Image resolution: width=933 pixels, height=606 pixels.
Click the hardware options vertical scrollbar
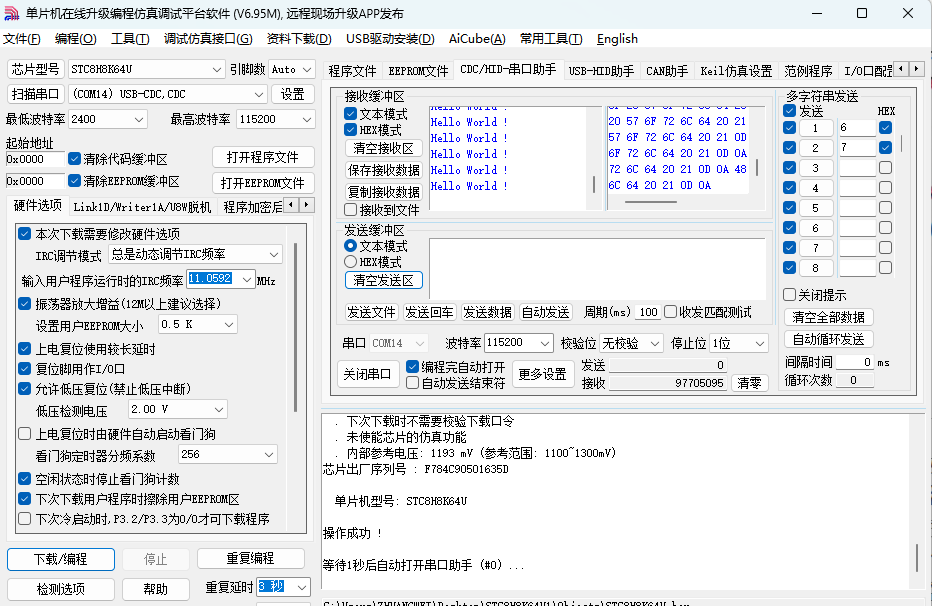(295, 320)
